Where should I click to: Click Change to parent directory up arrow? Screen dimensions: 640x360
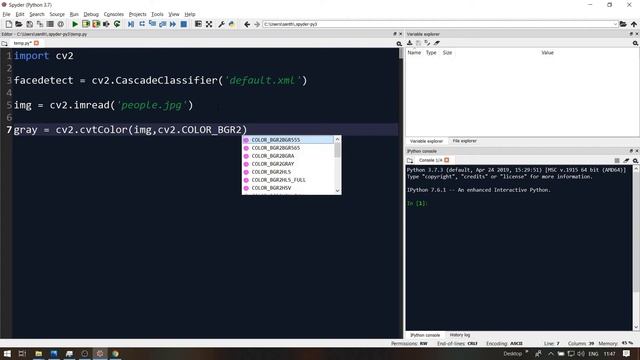[633, 24]
